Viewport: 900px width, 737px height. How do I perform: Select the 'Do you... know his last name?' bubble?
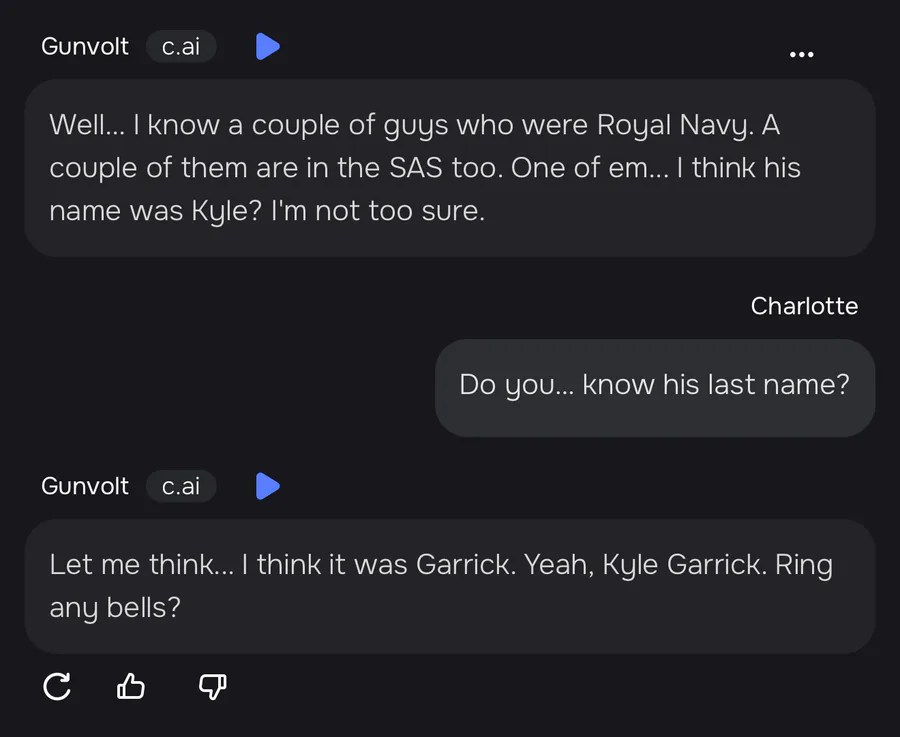655,388
